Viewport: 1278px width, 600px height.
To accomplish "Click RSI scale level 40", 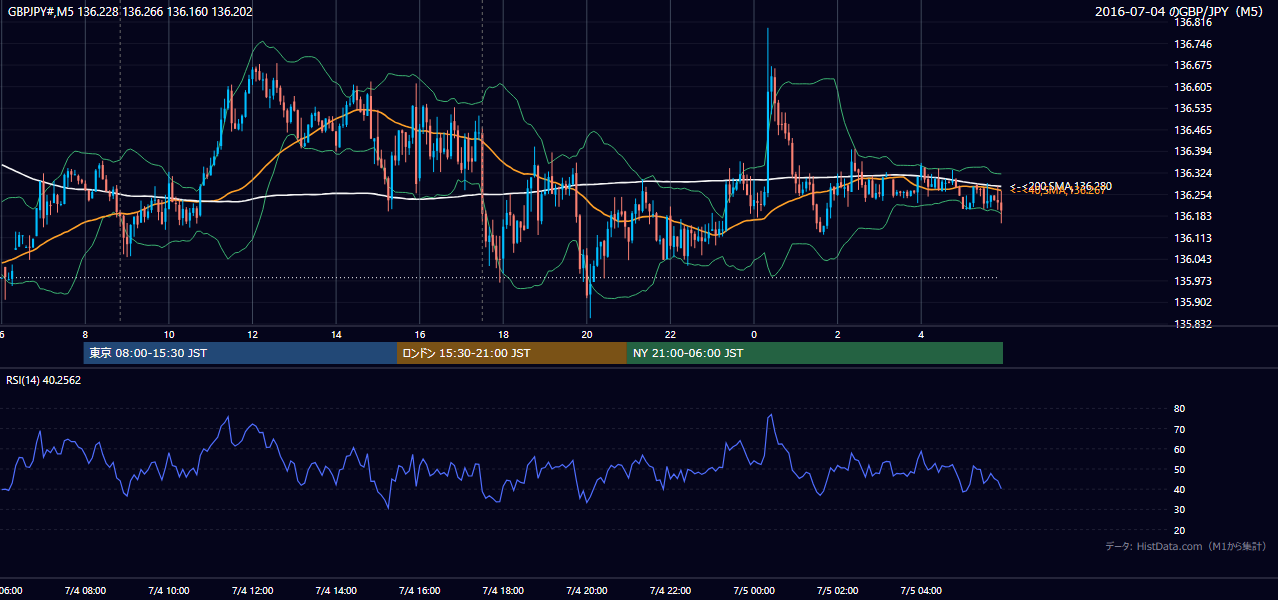I will (1180, 489).
